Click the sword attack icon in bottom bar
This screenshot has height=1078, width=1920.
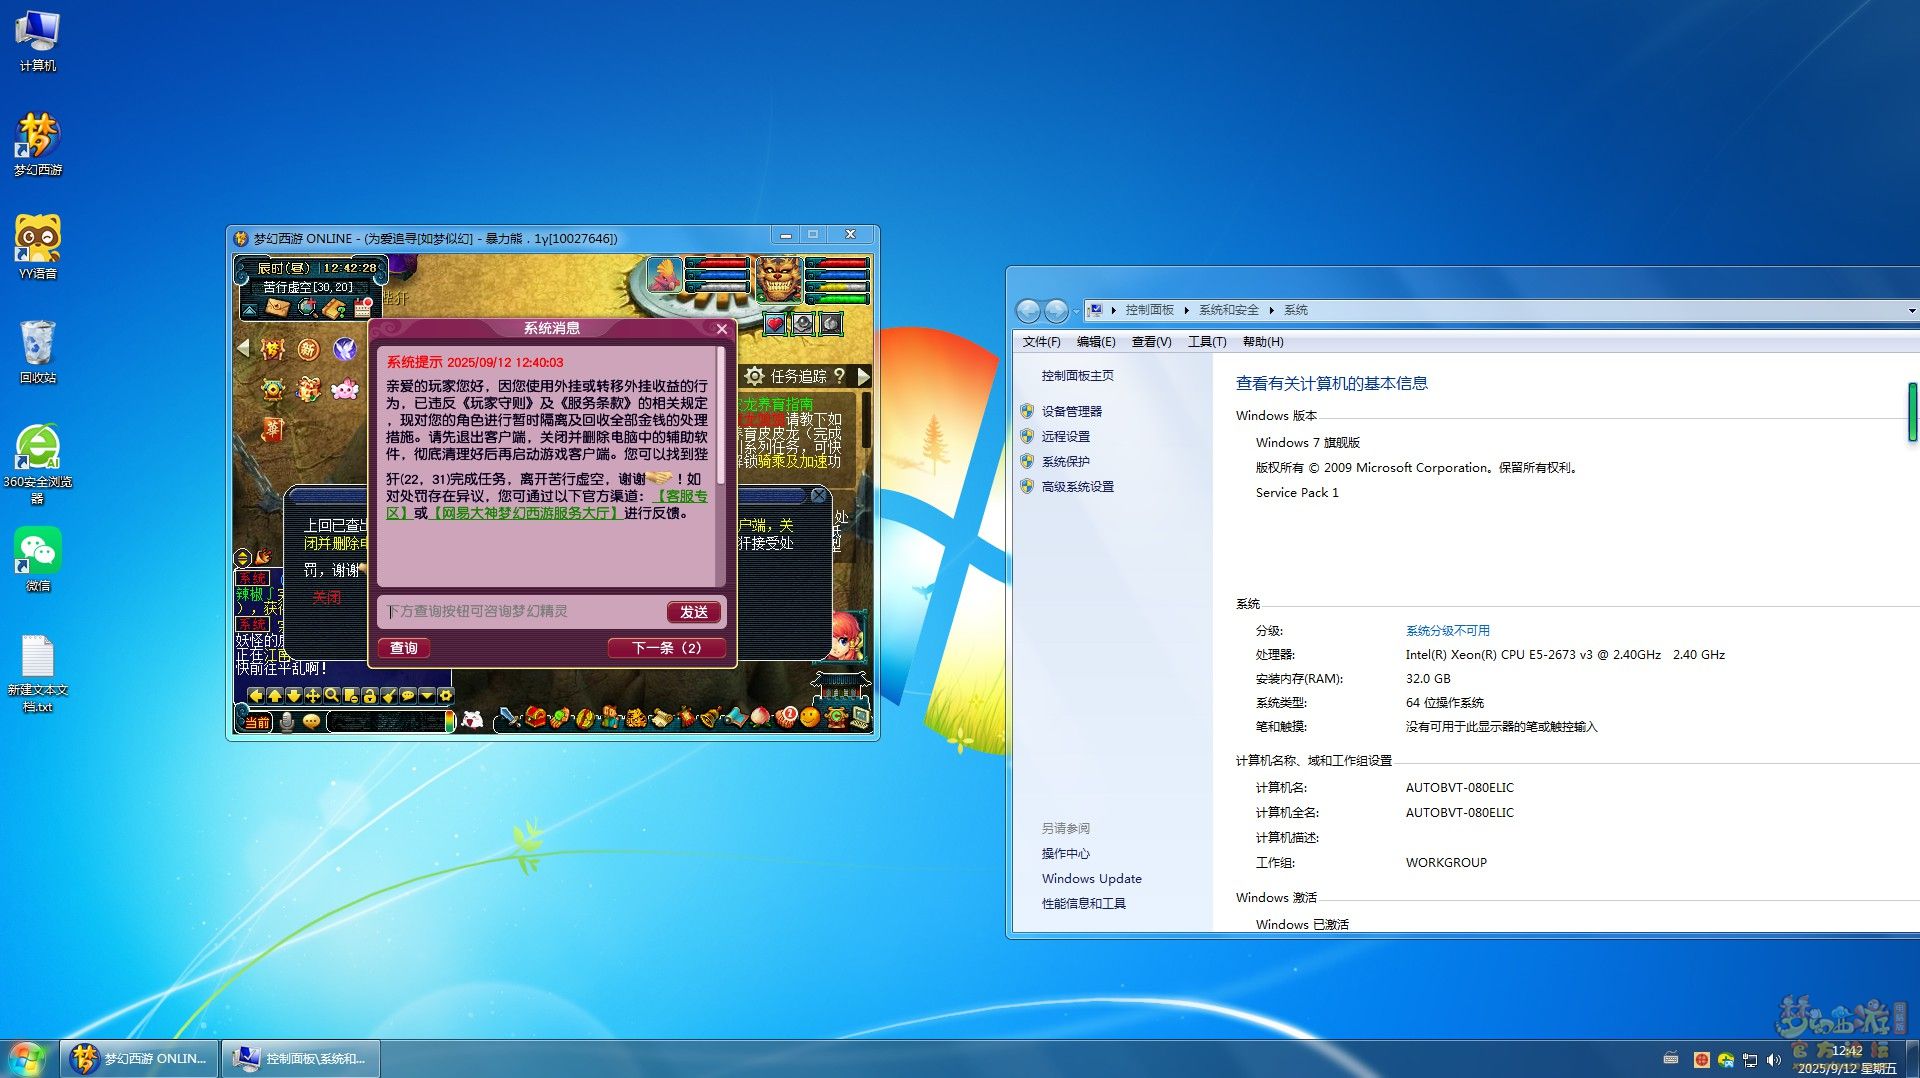click(510, 718)
